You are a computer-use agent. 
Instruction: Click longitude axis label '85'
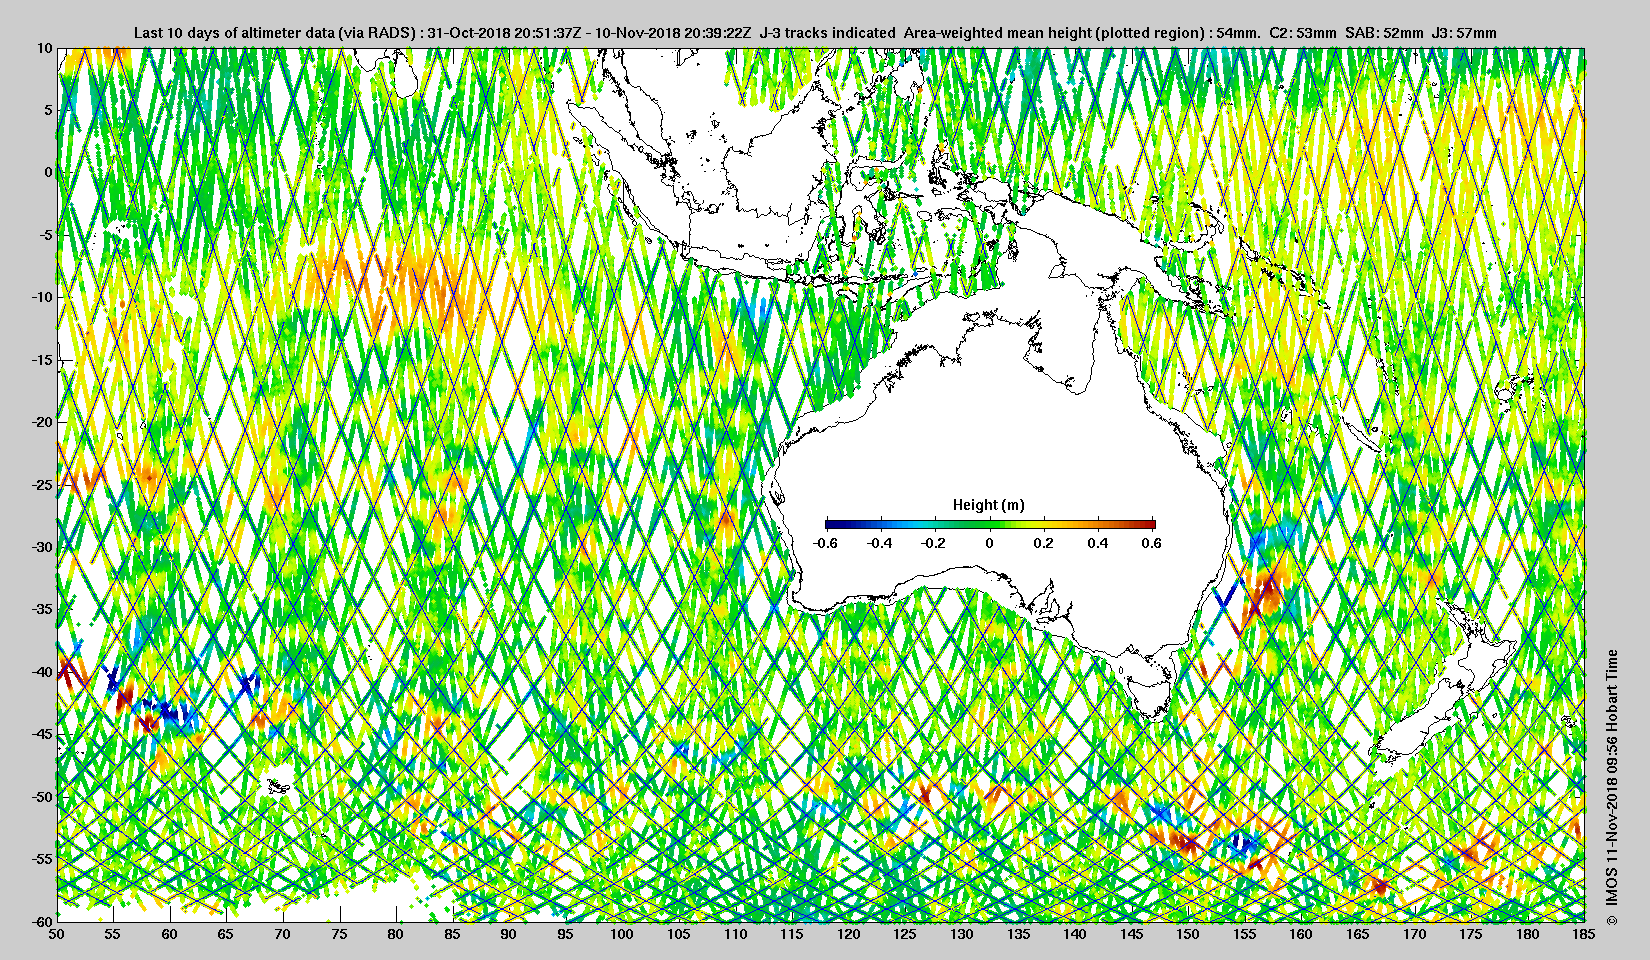coord(452,934)
